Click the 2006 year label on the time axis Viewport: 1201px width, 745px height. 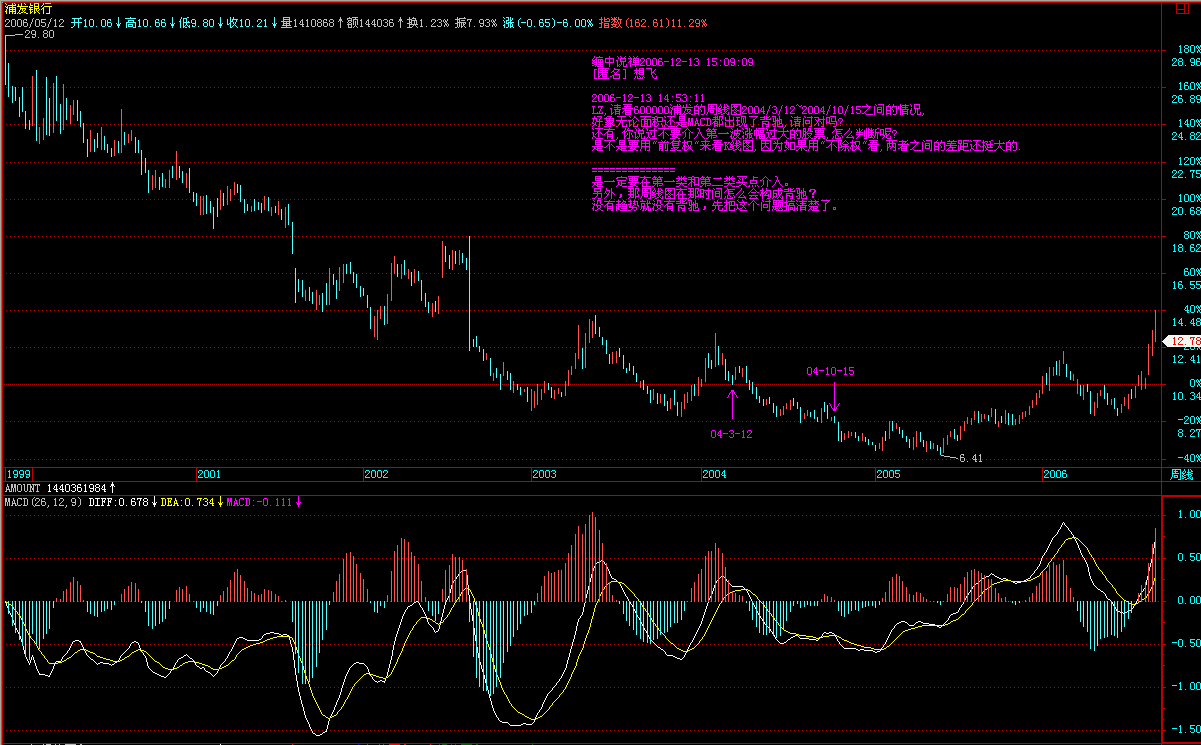[1055, 473]
